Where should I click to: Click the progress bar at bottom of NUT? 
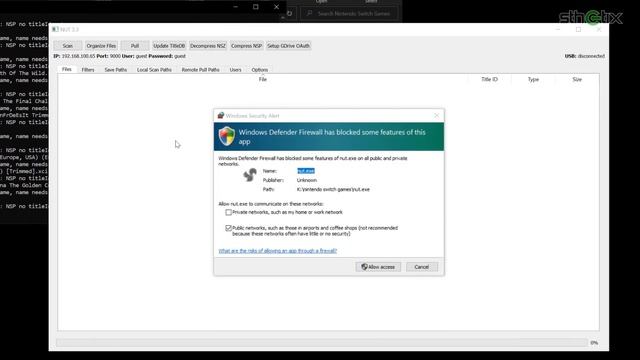click(x=322, y=342)
